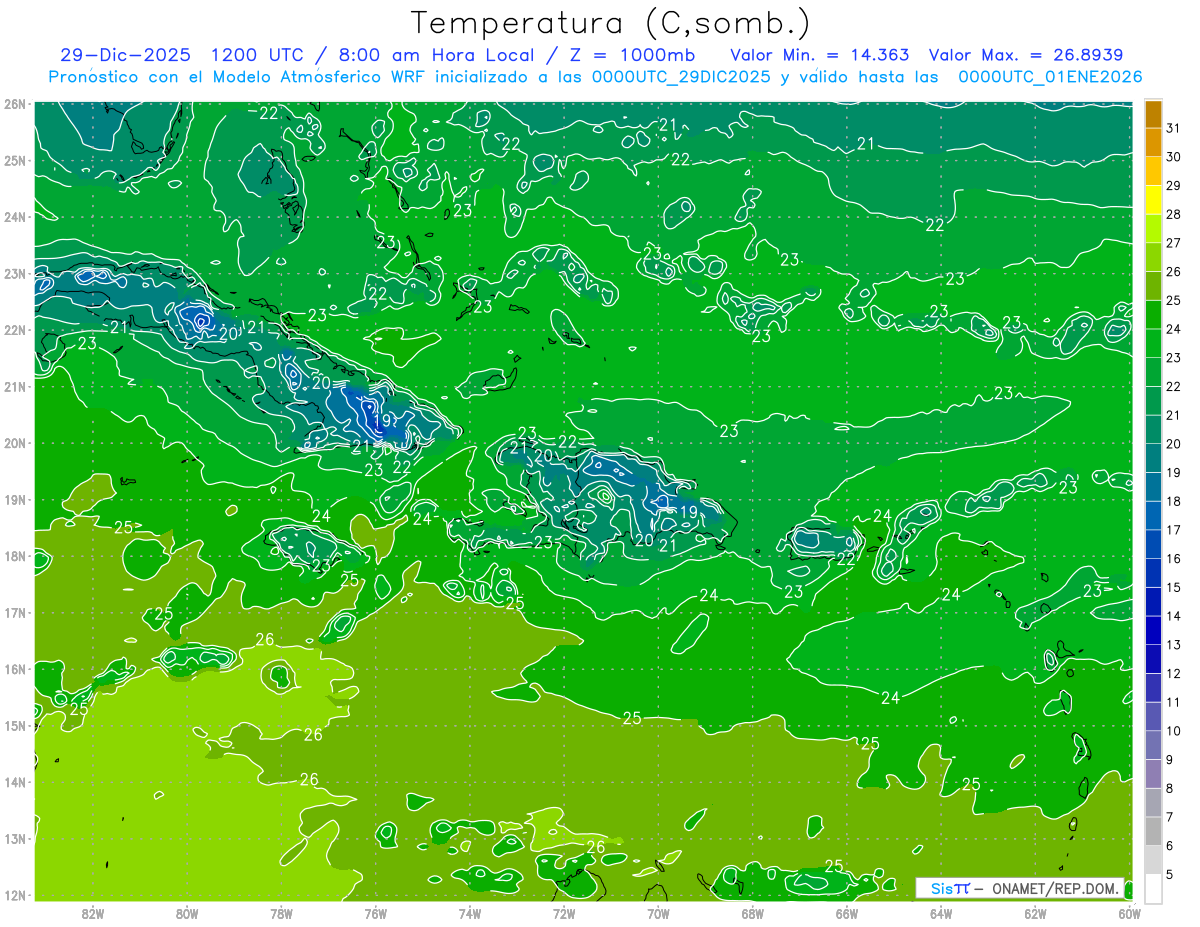Click the "78W" longitude axis label

(281, 913)
